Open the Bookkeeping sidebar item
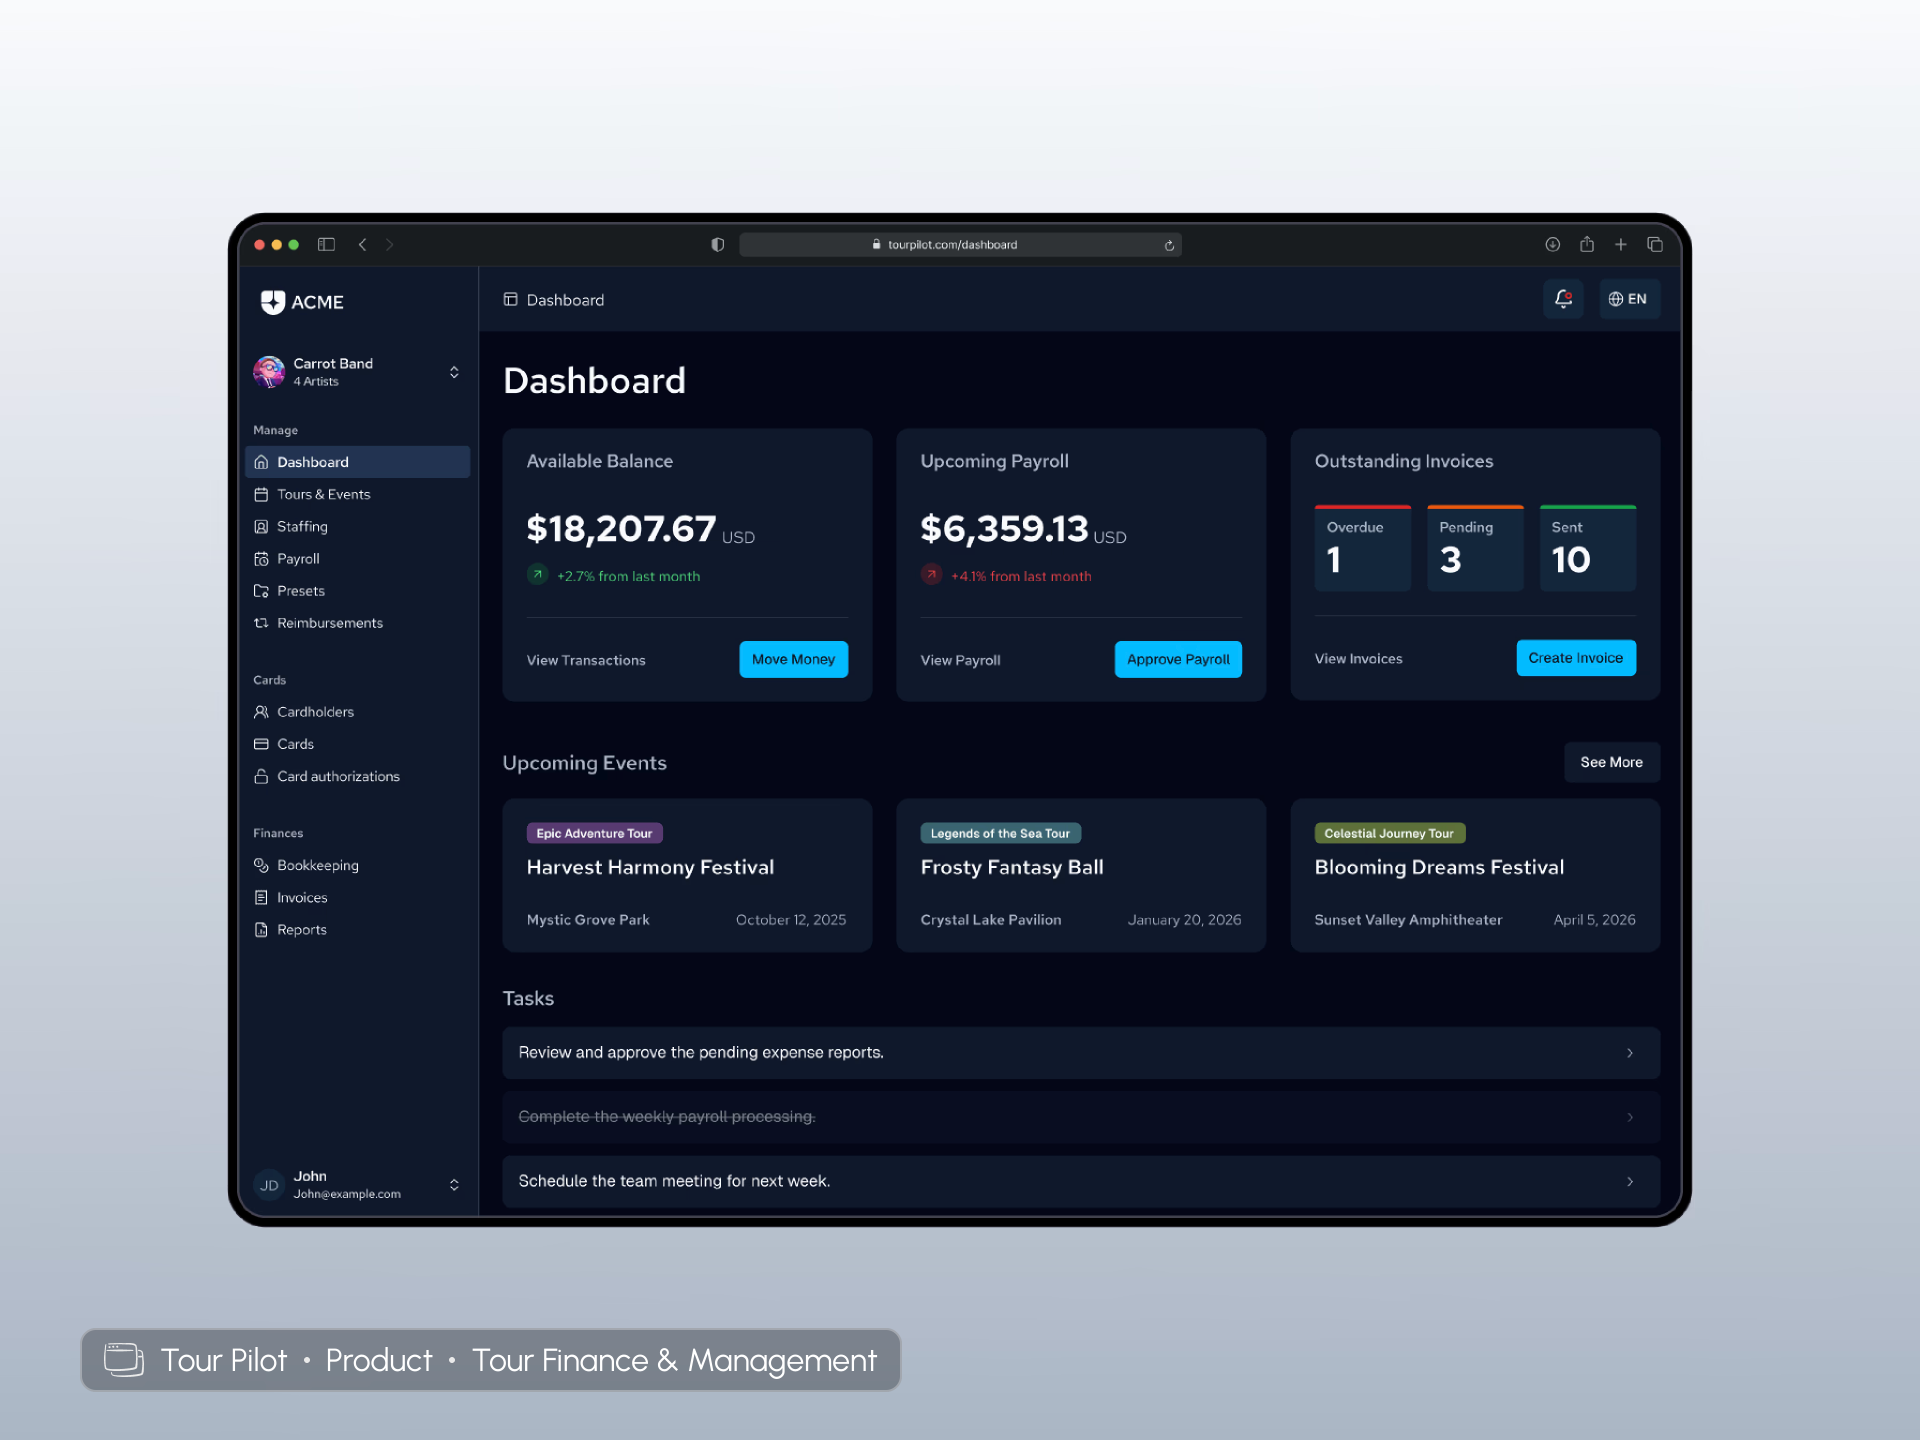The image size is (1920, 1440). pos(317,865)
